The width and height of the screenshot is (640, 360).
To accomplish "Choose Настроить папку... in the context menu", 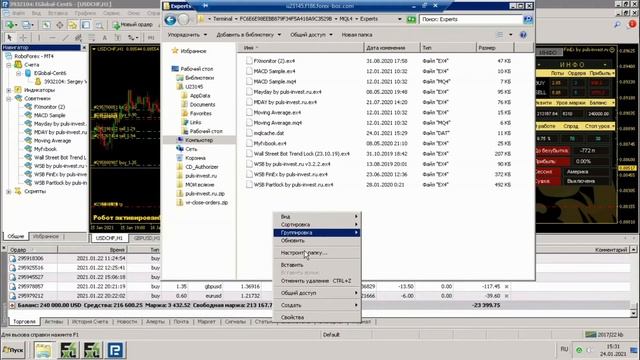I will point(317,253).
